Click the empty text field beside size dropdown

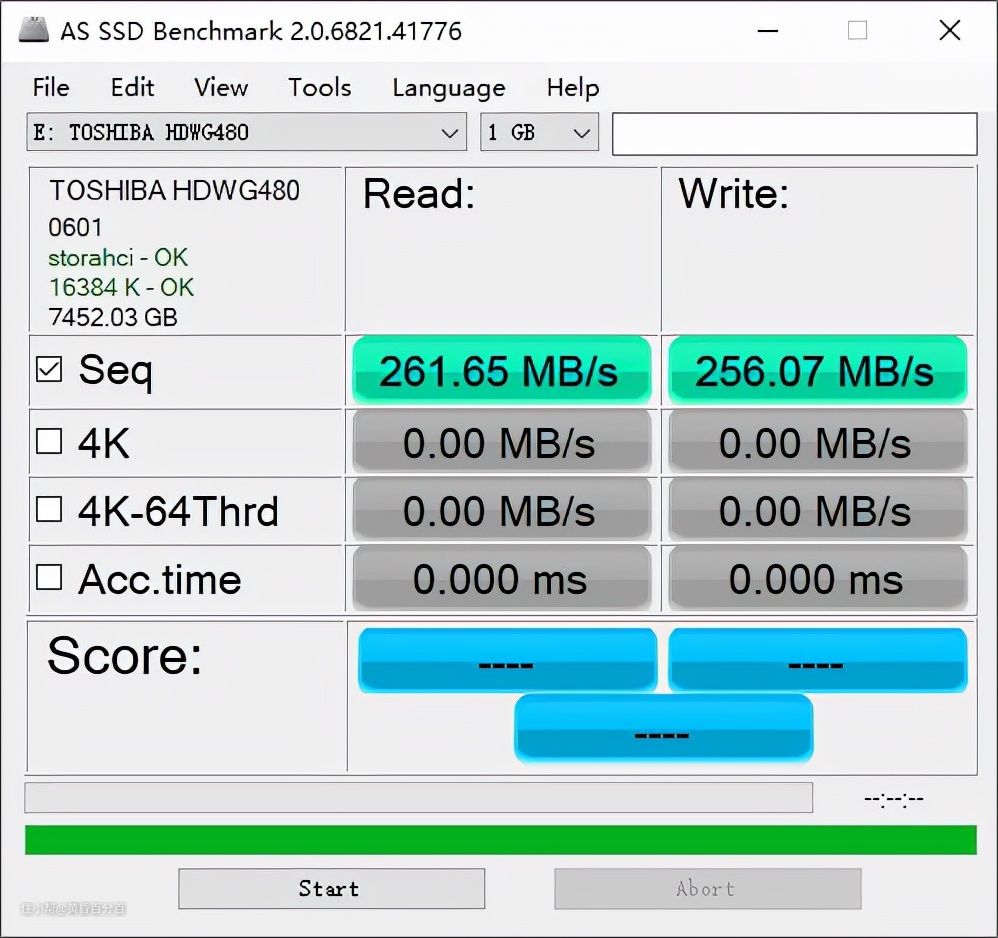tap(794, 134)
